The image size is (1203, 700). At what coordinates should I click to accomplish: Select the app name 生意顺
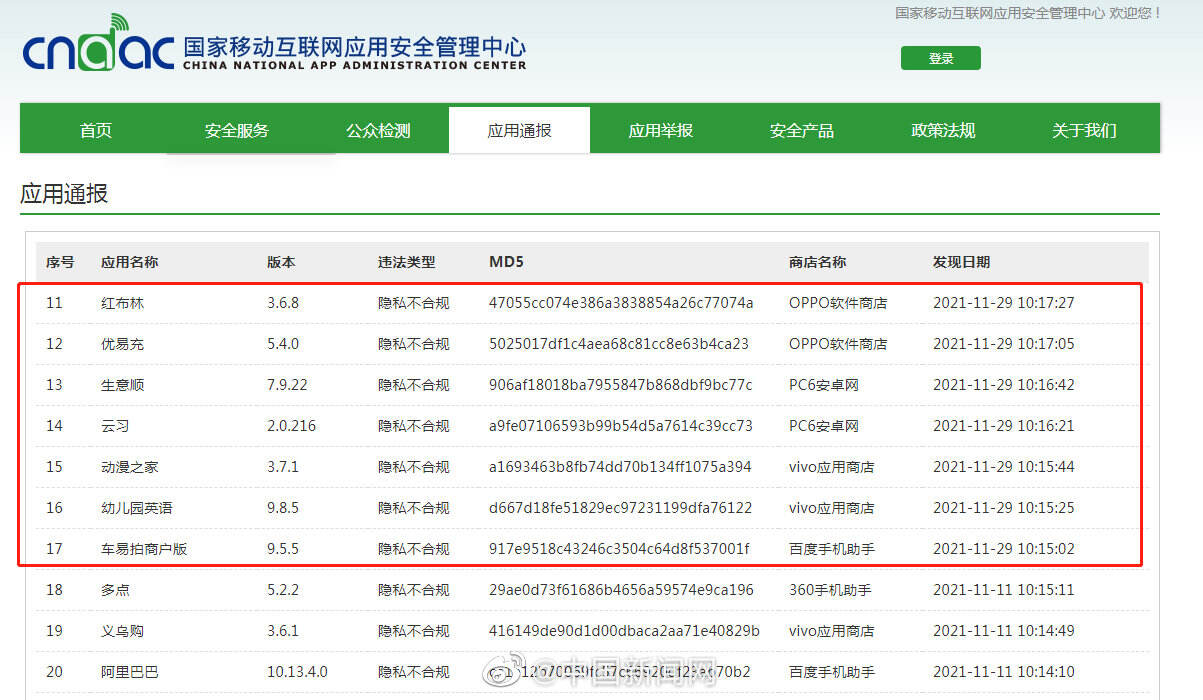[122, 385]
